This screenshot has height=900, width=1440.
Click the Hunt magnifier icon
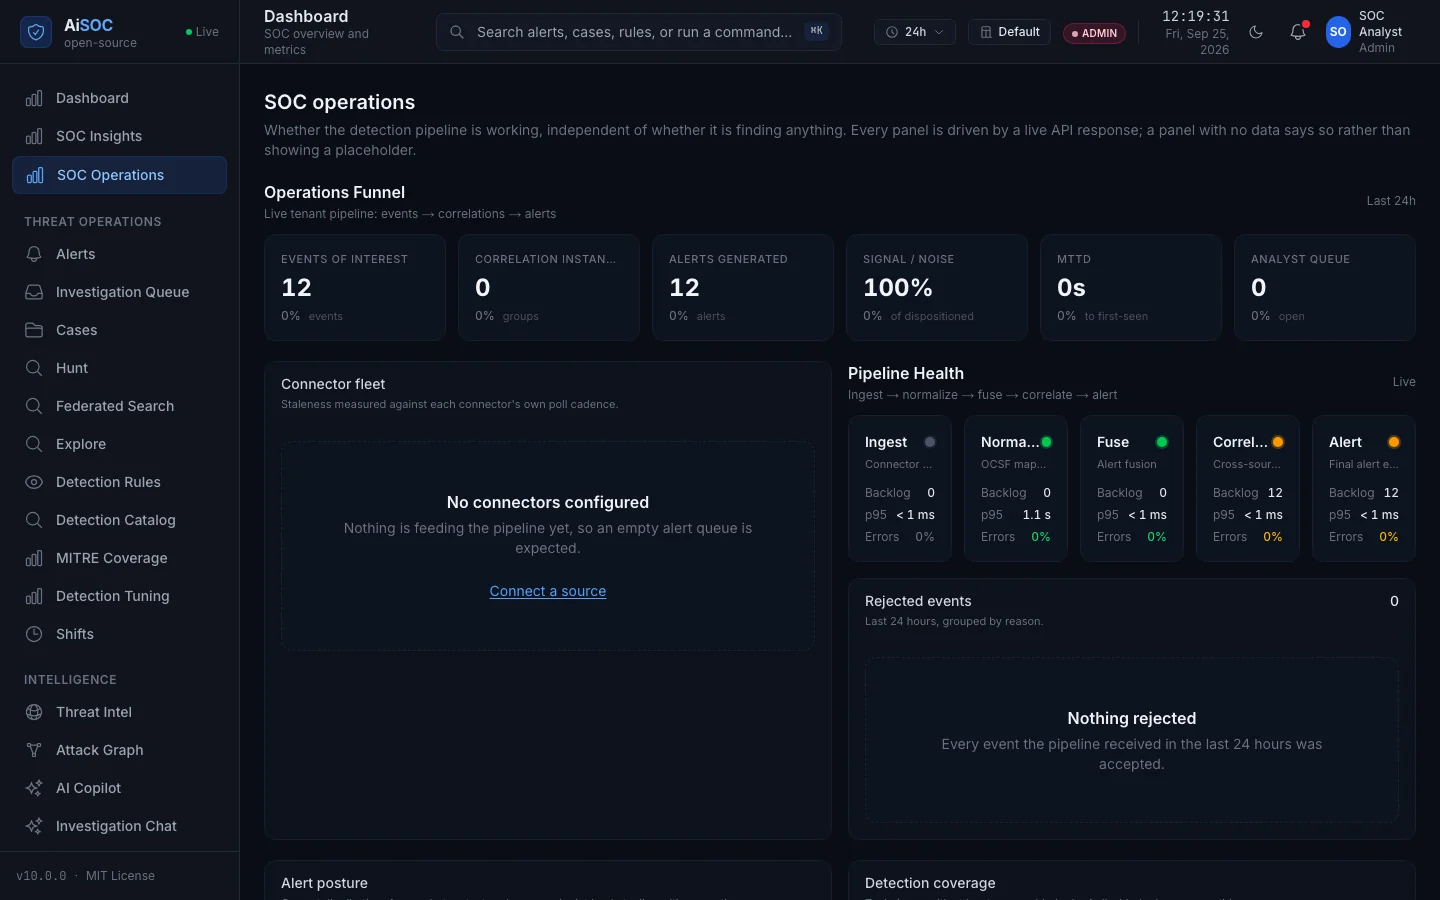pyautogui.click(x=34, y=368)
